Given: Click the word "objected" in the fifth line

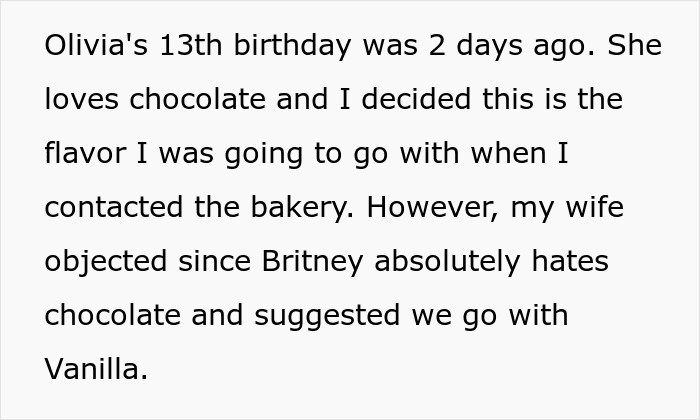Looking at the screenshot, I should click(106, 263).
